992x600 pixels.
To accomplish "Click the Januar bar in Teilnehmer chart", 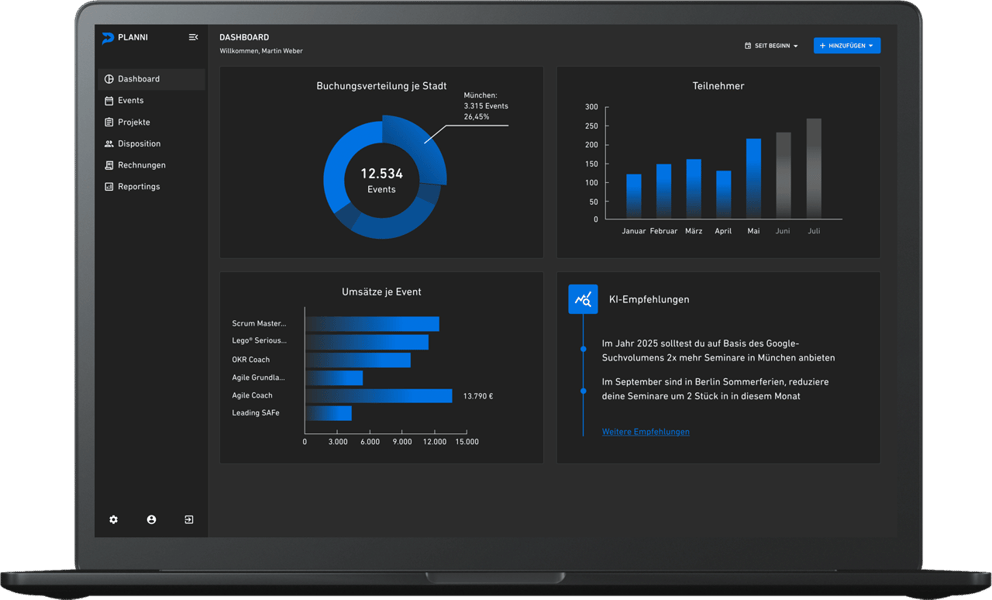I will click(633, 197).
